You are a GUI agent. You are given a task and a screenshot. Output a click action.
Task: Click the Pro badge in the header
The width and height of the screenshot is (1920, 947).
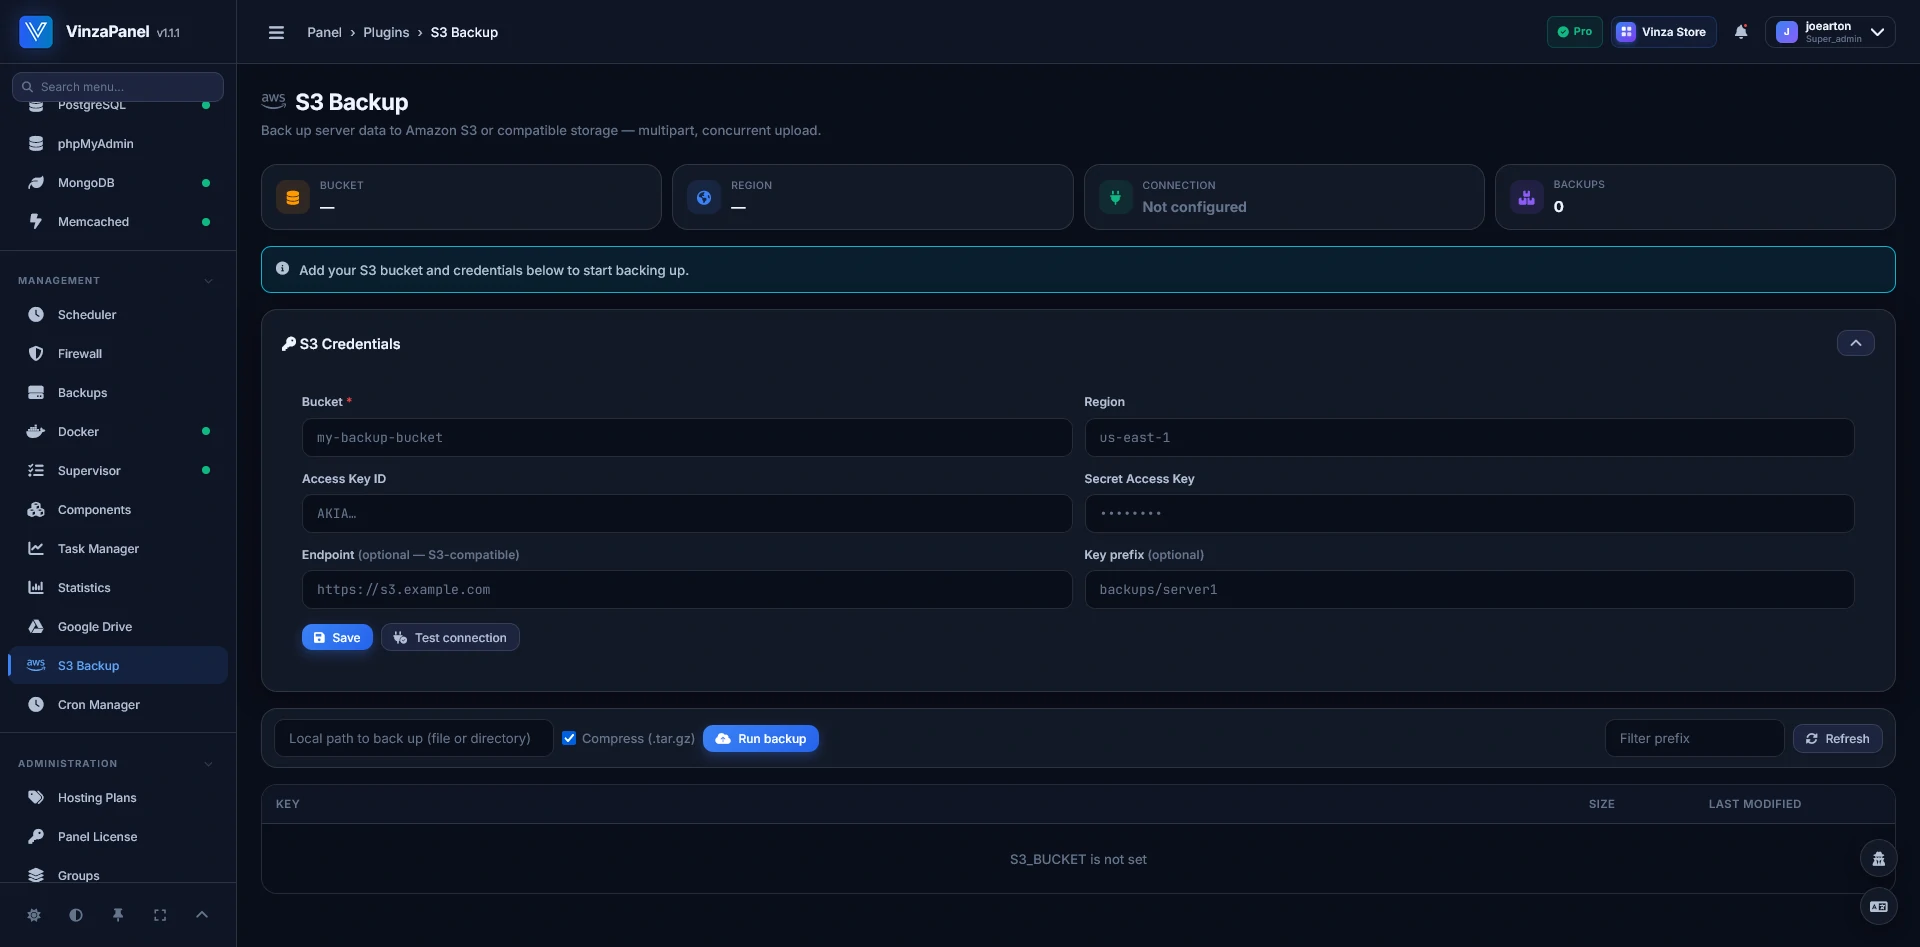[x=1574, y=32]
